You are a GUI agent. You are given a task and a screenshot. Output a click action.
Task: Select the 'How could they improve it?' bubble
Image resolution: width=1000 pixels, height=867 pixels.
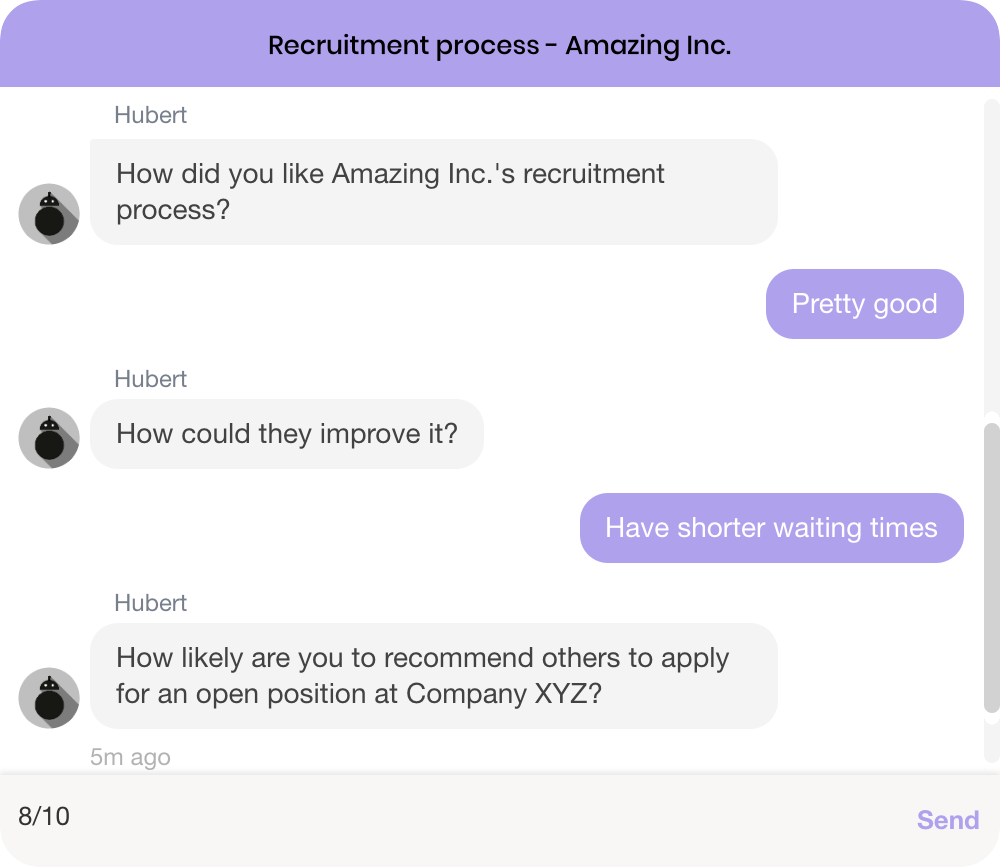coord(287,434)
